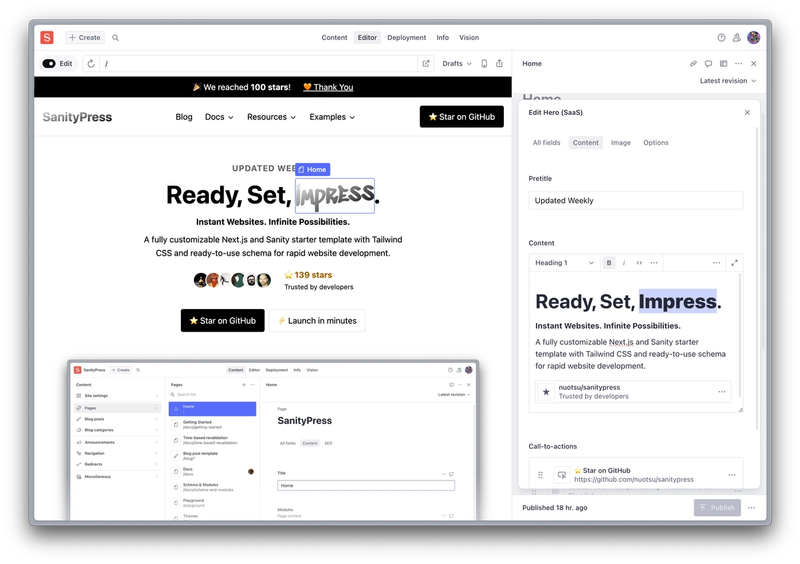Open content editor insert menu ellipsis
The height and width of the screenshot is (564, 800).
(717, 263)
